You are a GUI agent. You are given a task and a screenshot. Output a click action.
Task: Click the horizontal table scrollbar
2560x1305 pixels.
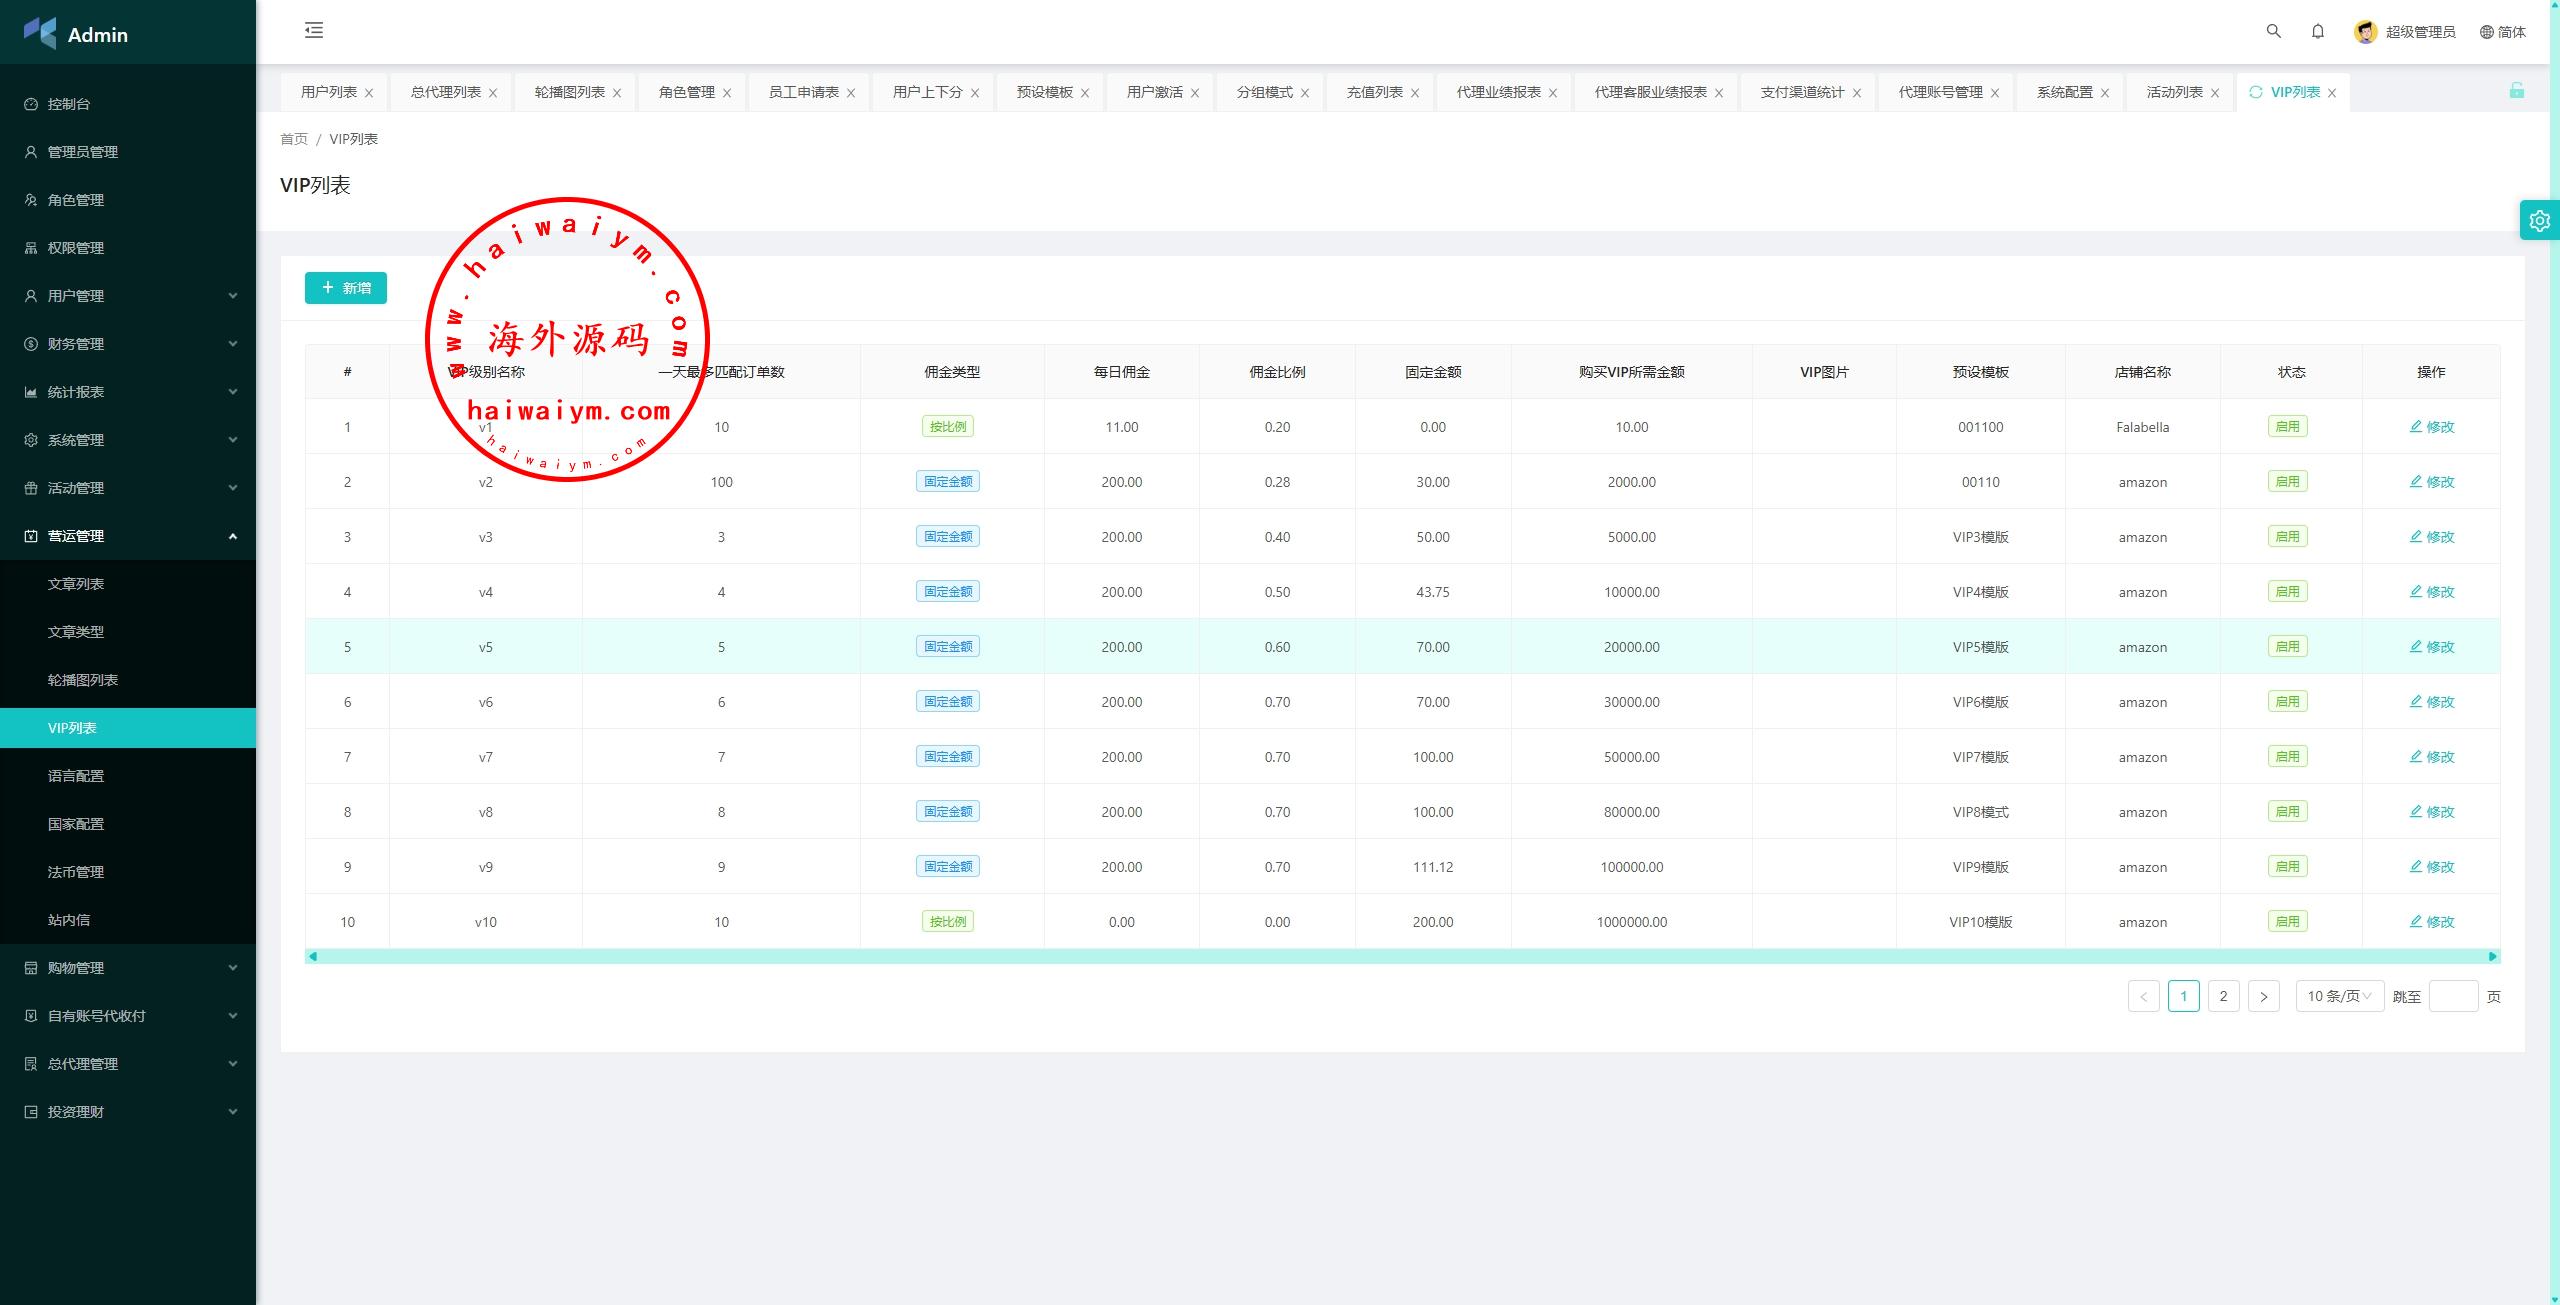click(x=1400, y=956)
